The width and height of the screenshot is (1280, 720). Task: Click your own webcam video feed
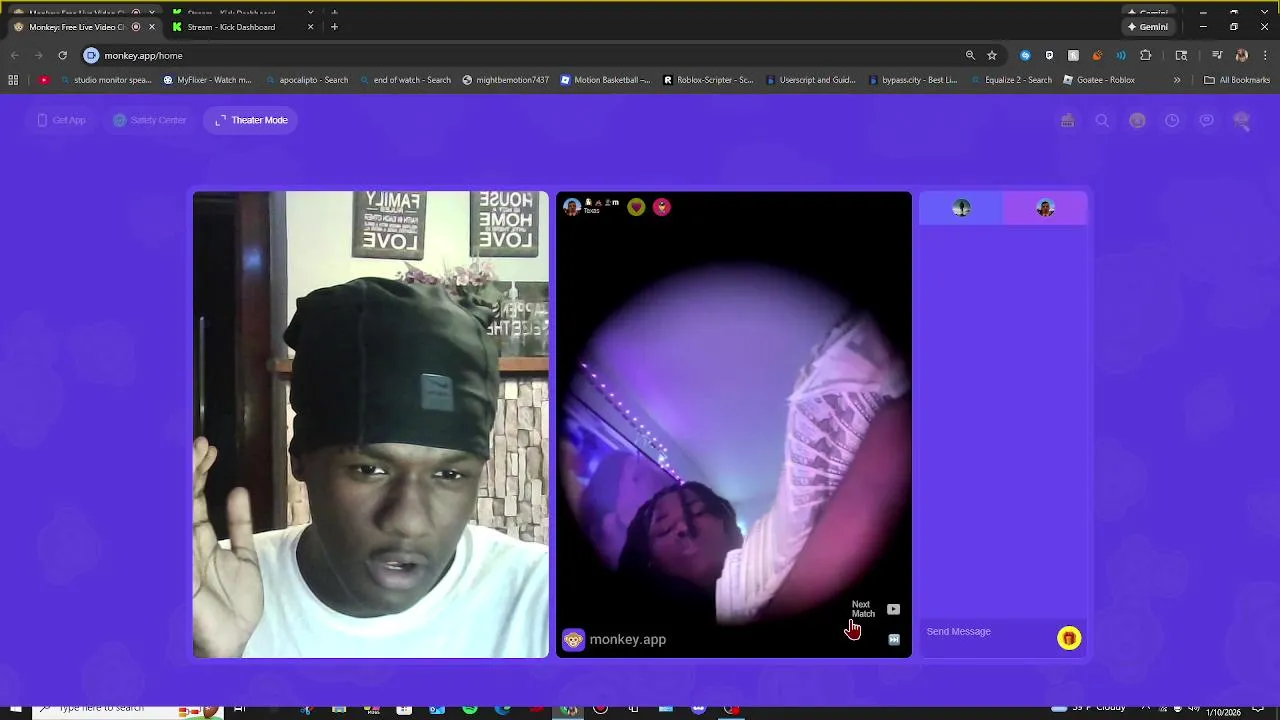371,425
